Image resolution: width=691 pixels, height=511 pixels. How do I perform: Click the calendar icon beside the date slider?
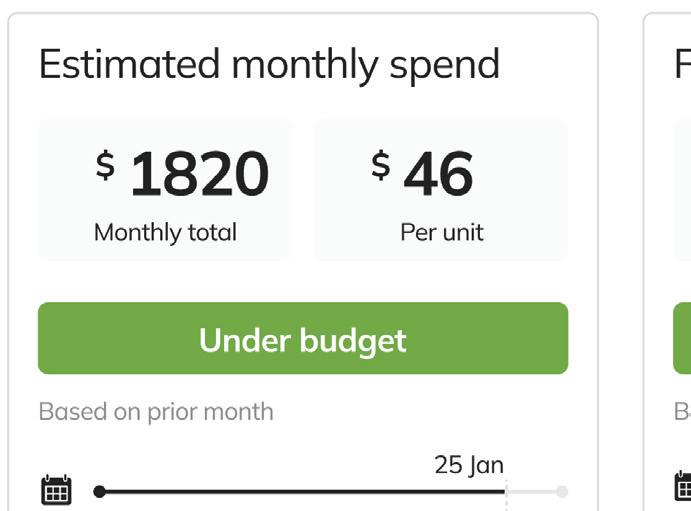tap(56, 490)
